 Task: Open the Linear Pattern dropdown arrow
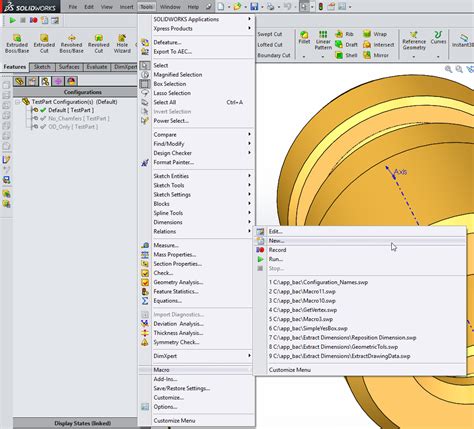point(323,57)
